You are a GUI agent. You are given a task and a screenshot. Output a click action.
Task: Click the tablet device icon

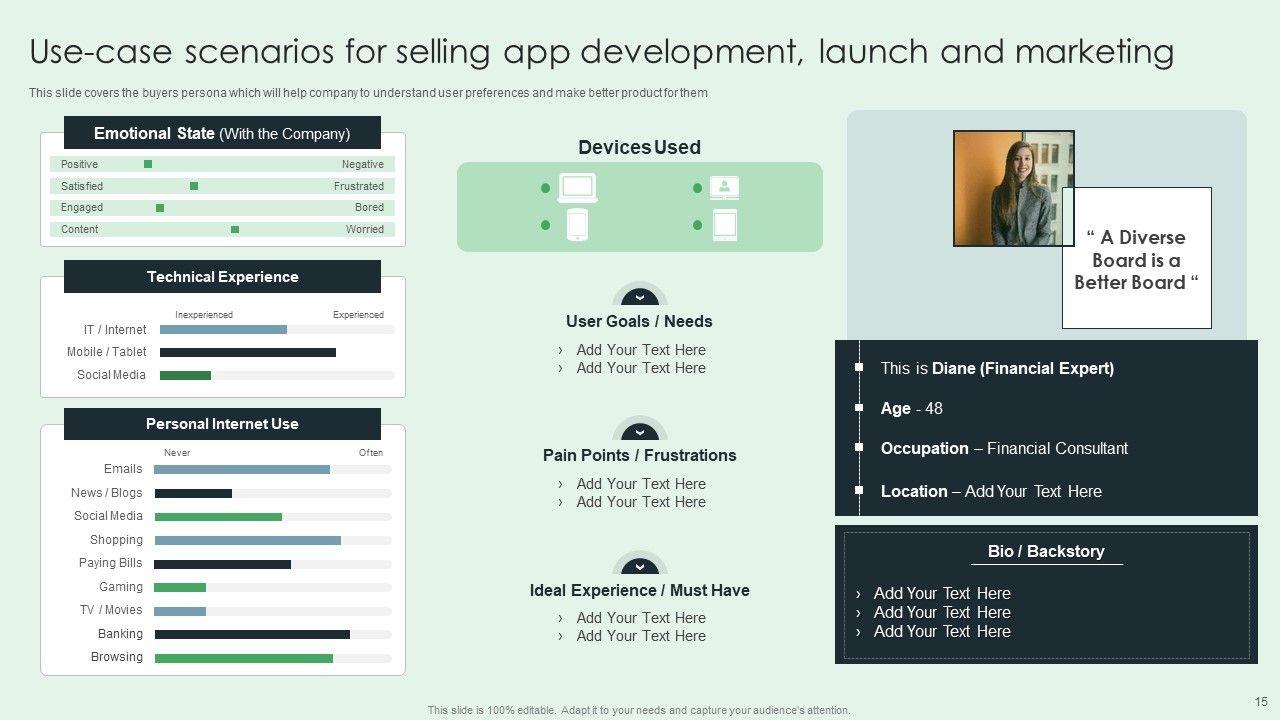click(724, 225)
